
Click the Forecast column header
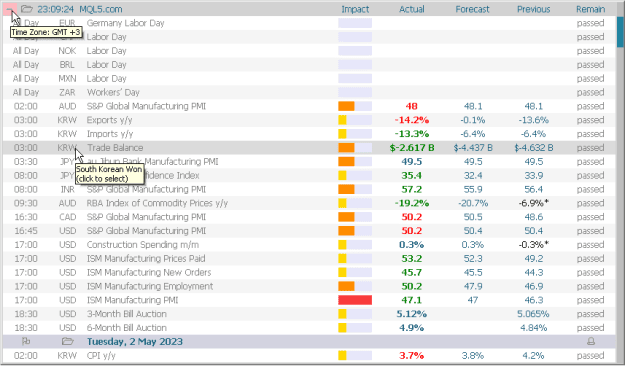[x=472, y=9]
